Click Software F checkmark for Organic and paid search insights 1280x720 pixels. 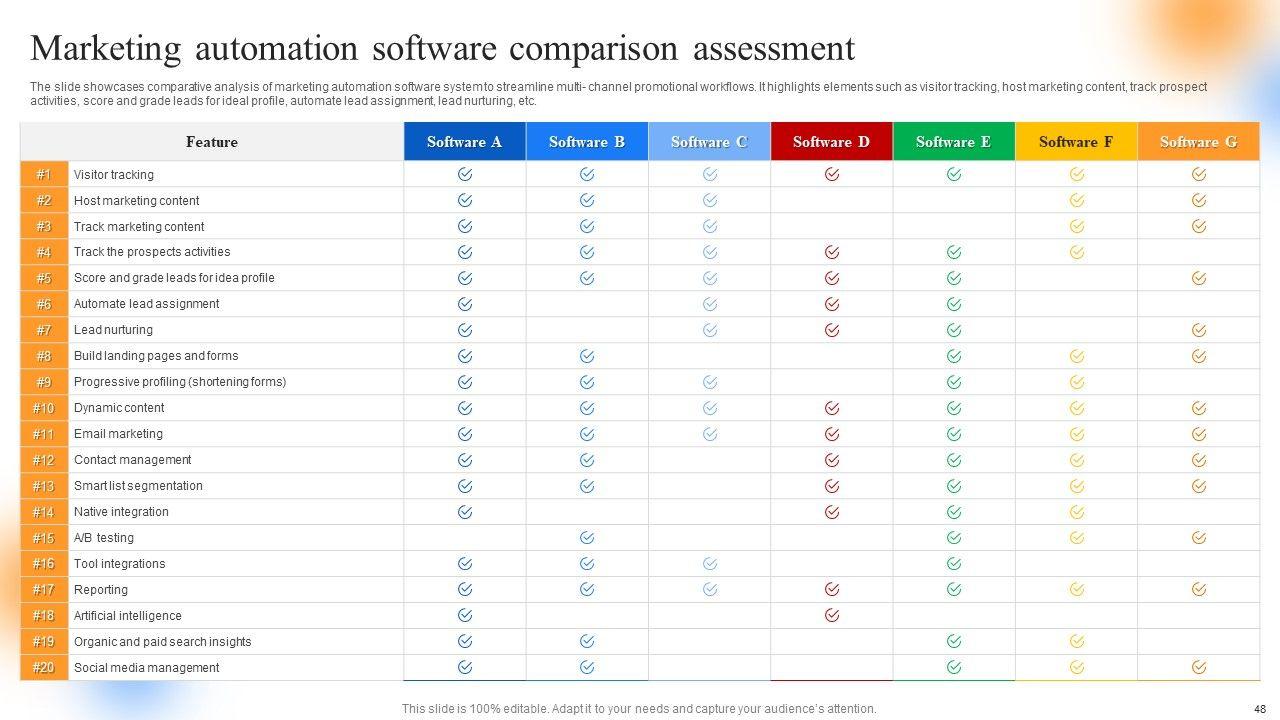[x=1076, y=641]
